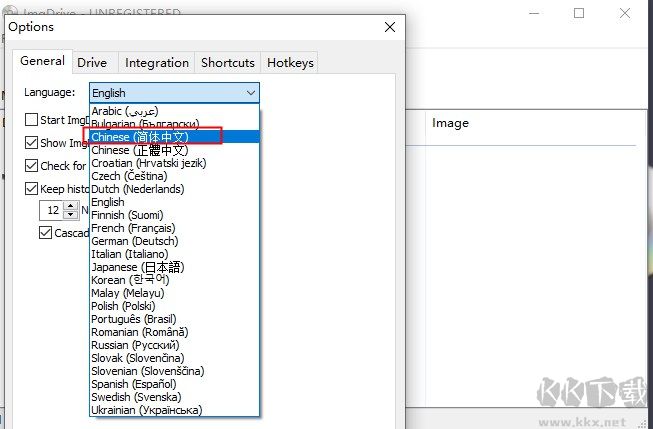The width and height of the screenshot is (653, 429).
Task: Decrease the history count with down arrow
Action: (71, 215)
